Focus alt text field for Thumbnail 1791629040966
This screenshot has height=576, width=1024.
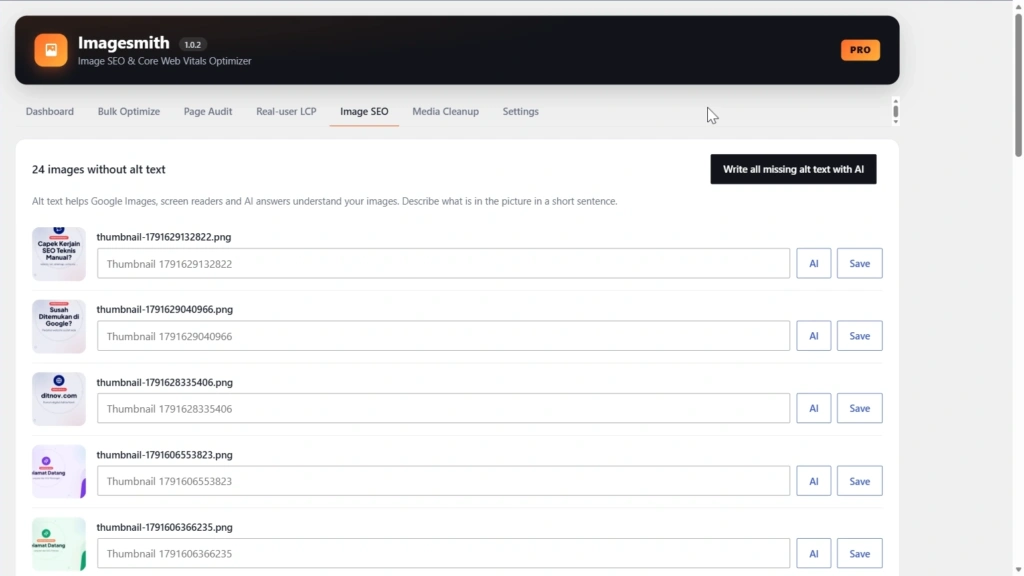pos(443,336)
